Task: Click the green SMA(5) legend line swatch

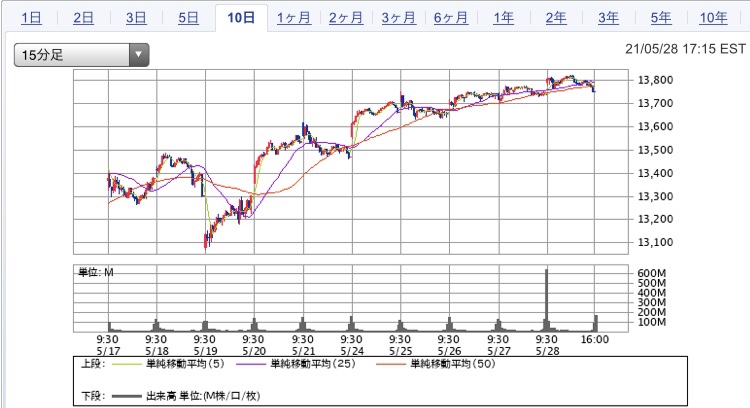Action: pyautogui.click(x=127, y=364)
